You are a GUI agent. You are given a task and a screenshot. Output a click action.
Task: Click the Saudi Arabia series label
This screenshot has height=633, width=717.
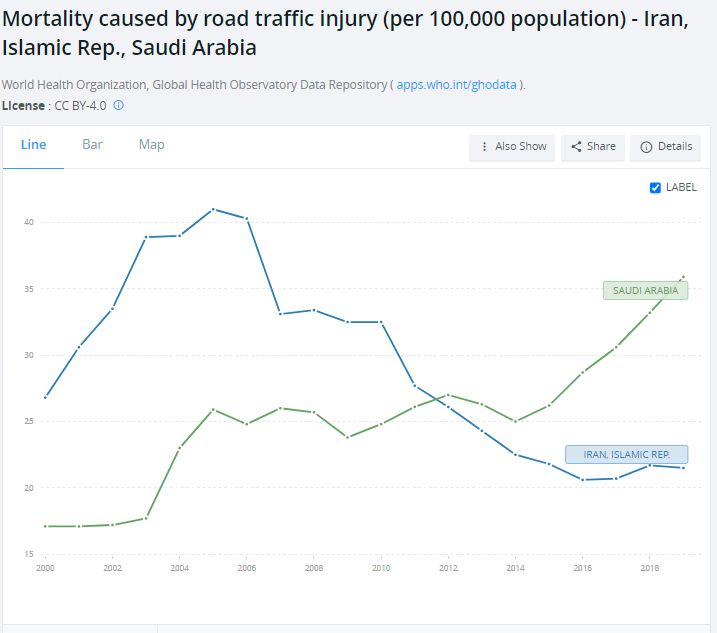click(x=645, y=291)
